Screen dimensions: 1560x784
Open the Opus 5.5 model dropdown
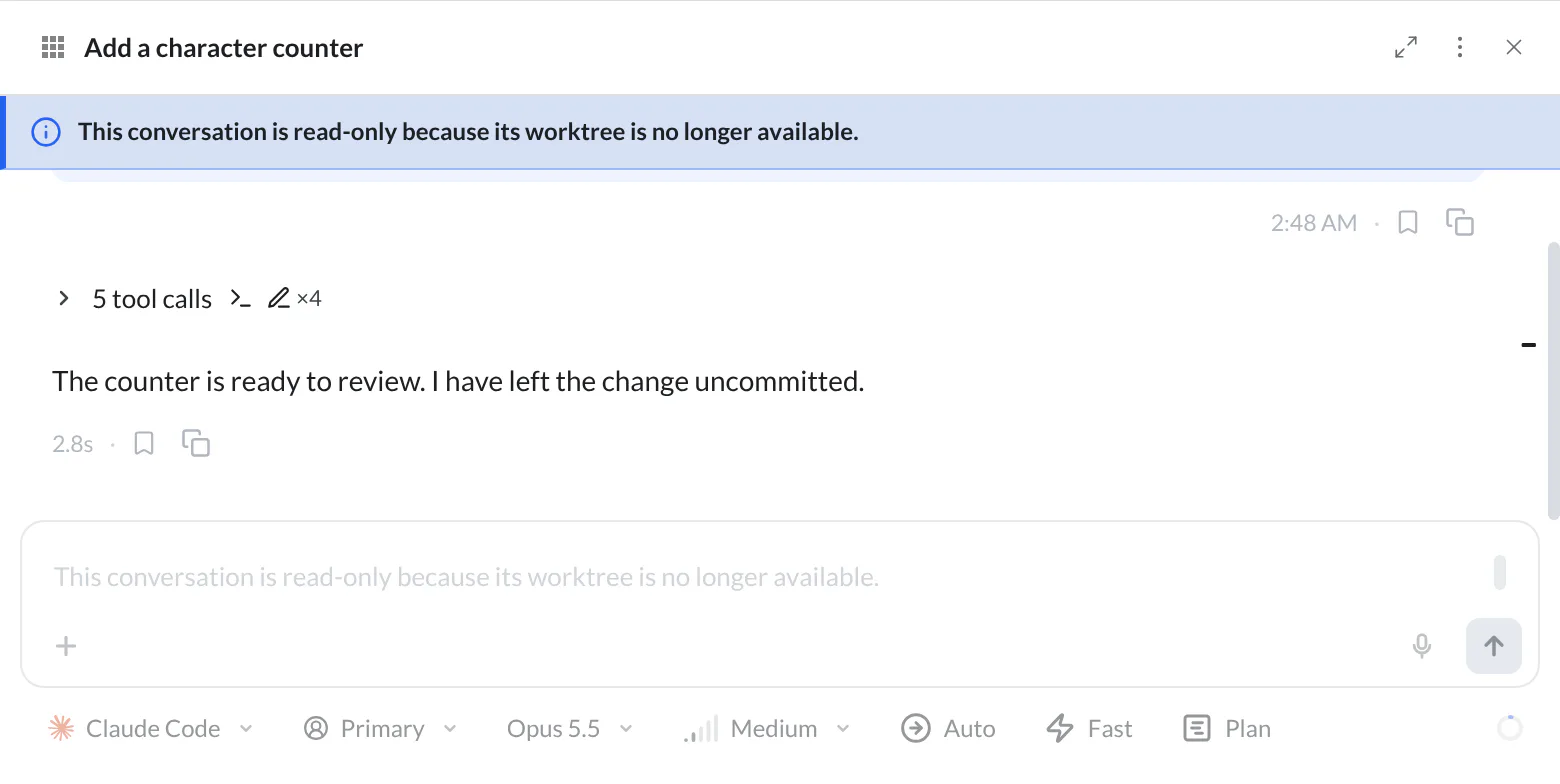[570, 729]
